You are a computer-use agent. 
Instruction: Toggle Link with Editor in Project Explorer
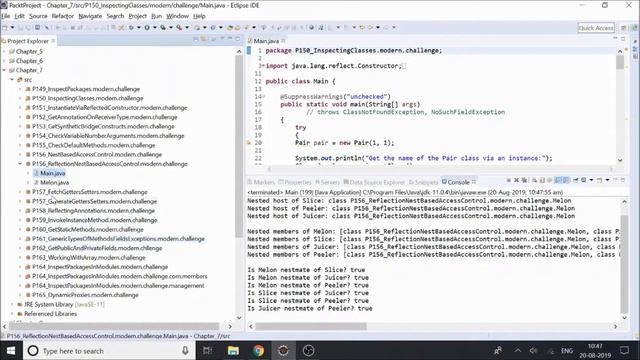tap(204, 39)
